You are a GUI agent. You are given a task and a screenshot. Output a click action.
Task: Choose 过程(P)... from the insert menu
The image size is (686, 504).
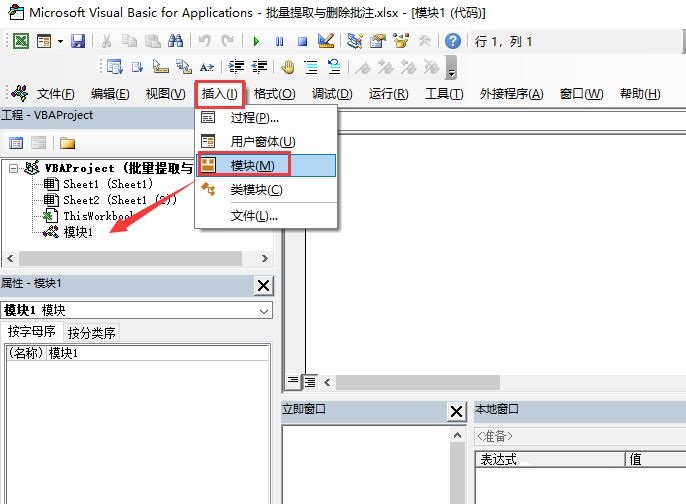point(266,118)
